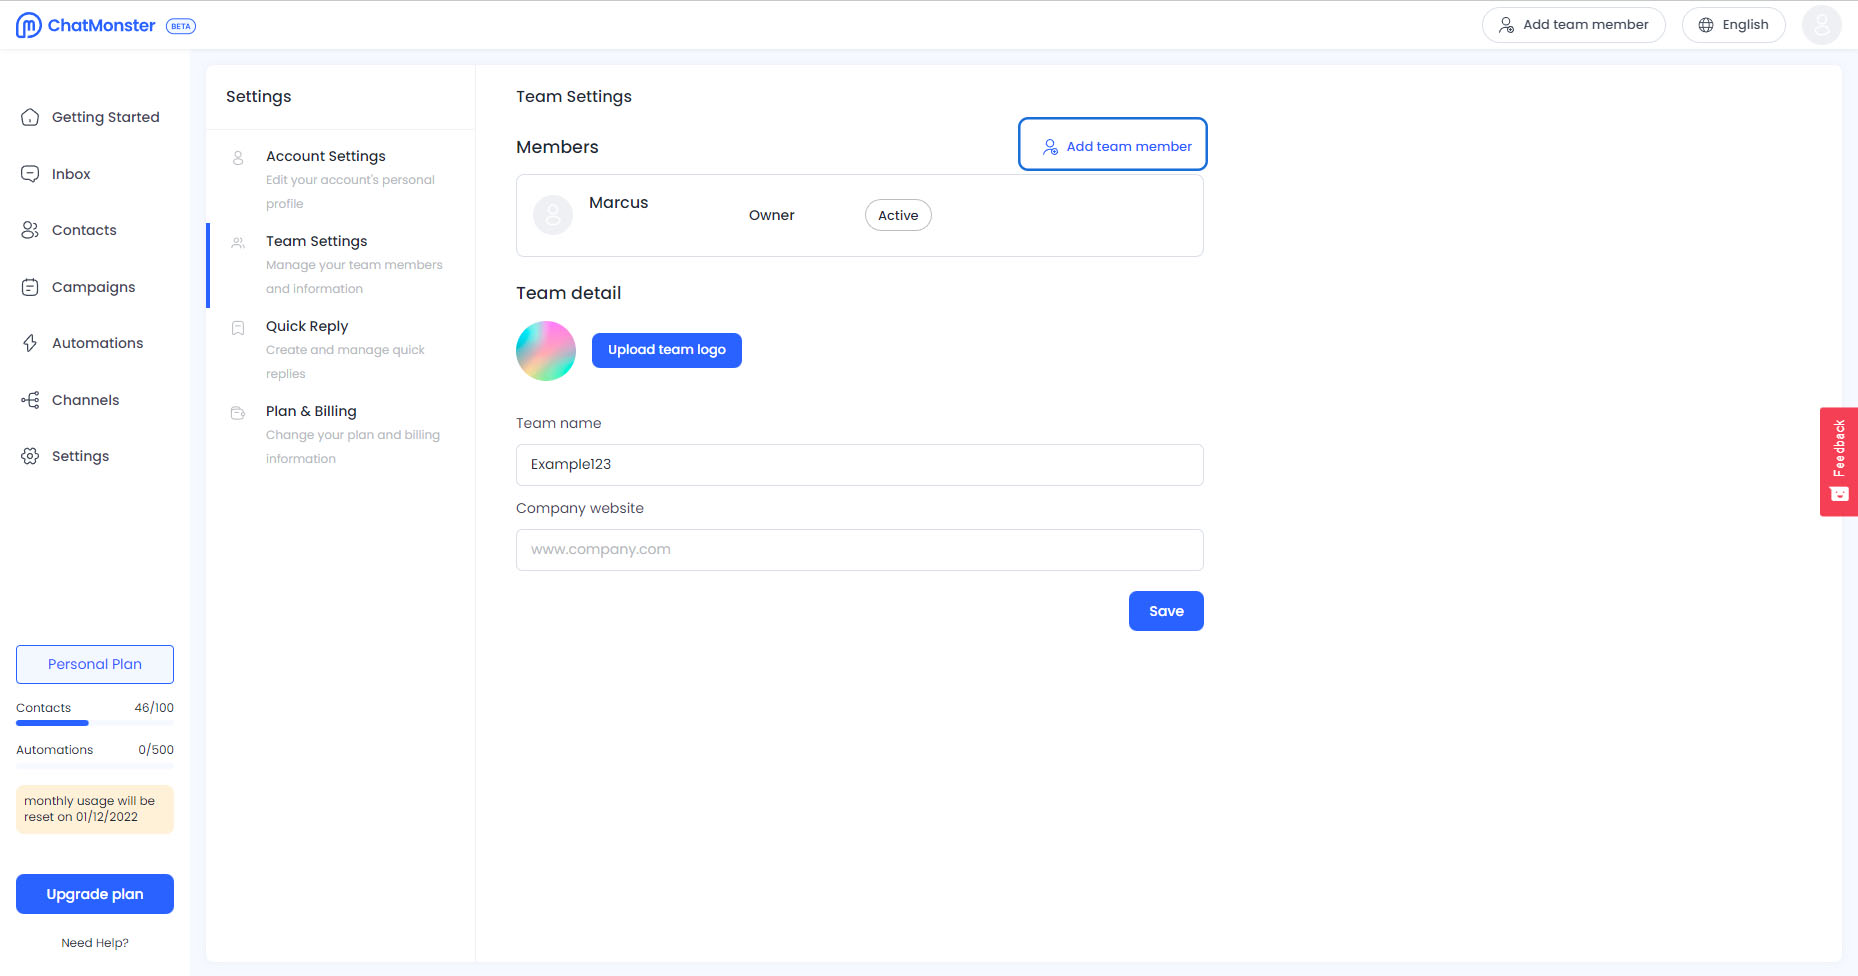Click the Inbox chat bubble icon
The width and height of the screenshot is (1858, 976).
(30, 174)
